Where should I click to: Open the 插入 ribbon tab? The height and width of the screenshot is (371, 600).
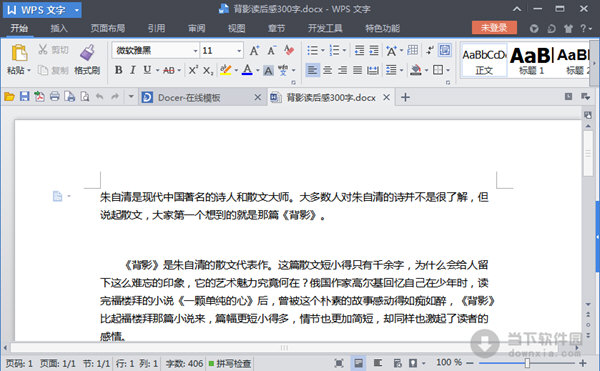point(59,28)
